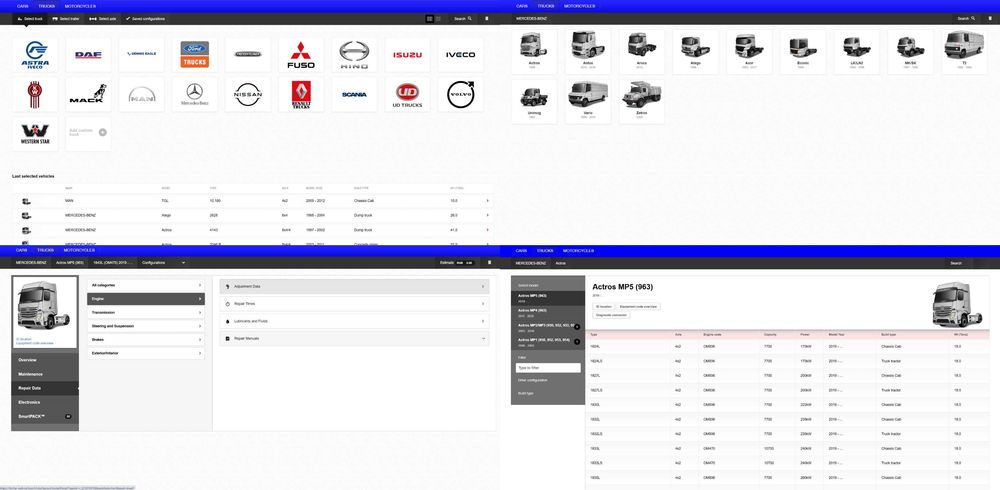Image resolution: width=1000 pixels, height=490 pixels.
Task: Click the ID location button under Actros MP5
Action: click(603, 307)
